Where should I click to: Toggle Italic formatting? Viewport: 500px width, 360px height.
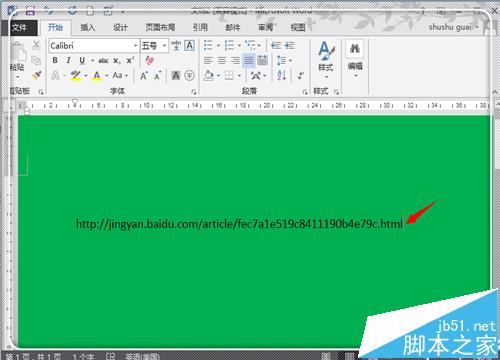[x=69, y=61]
